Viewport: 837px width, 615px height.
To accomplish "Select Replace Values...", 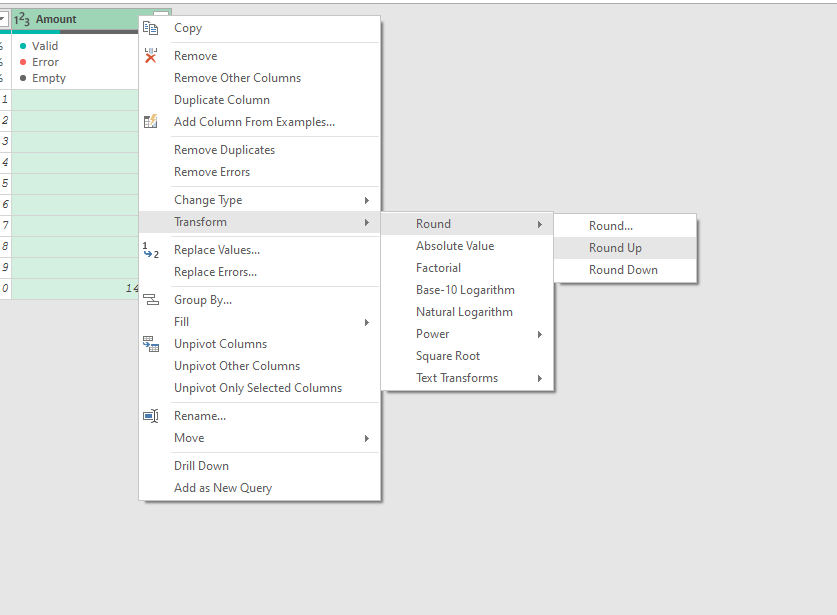I will click(x=259, y=250).
